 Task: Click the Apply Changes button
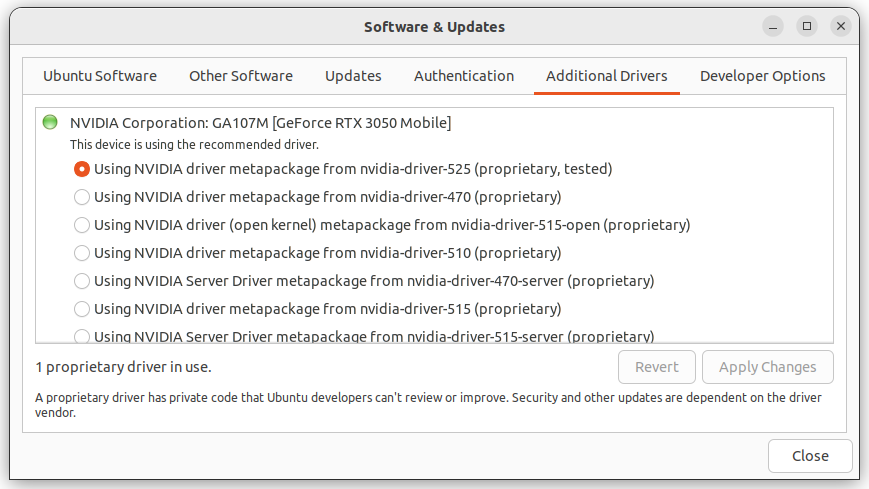click(x=768, y=367)
